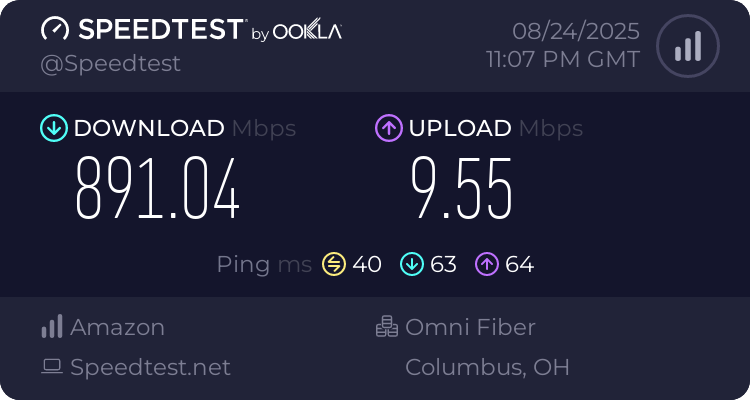Click the yellow idle ping icon

(x=333, y=264)
